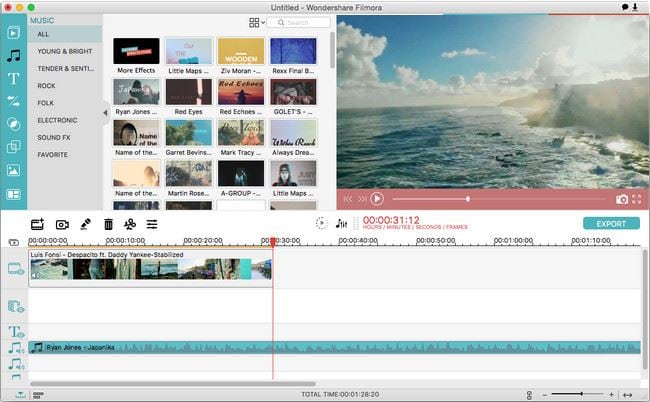650x402 pixels.
Task: Click the music library vertical scrollbar
Action: [x=332, y=50]
